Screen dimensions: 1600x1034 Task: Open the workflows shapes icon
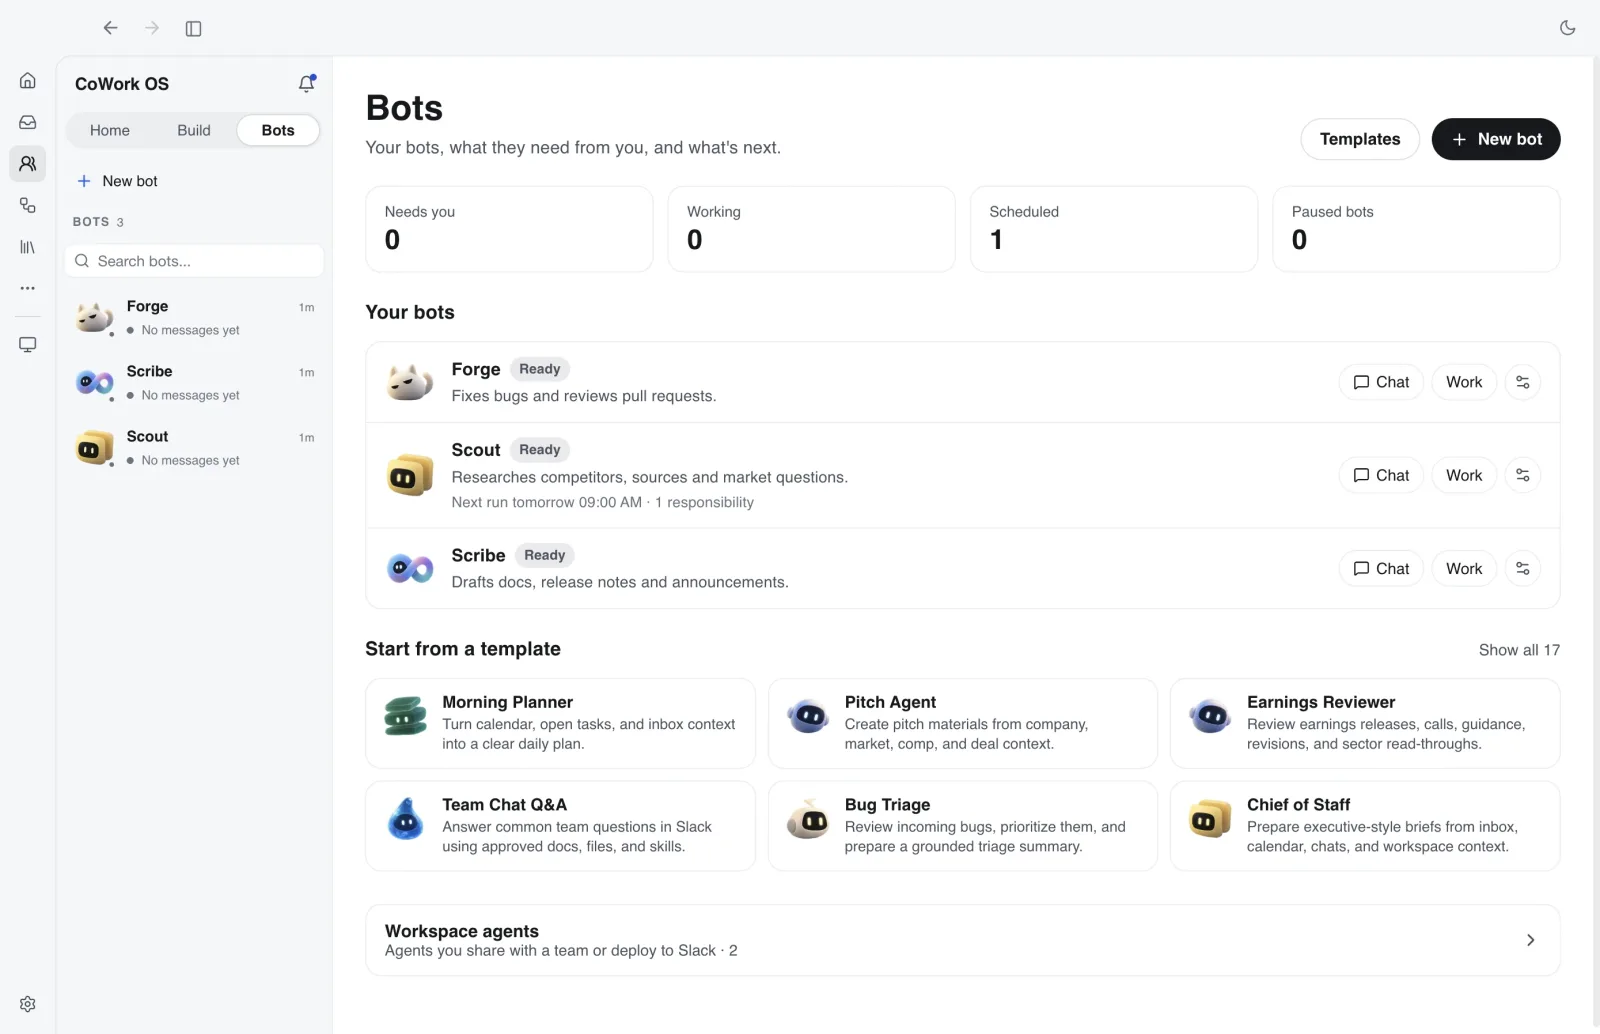[28, 205]
